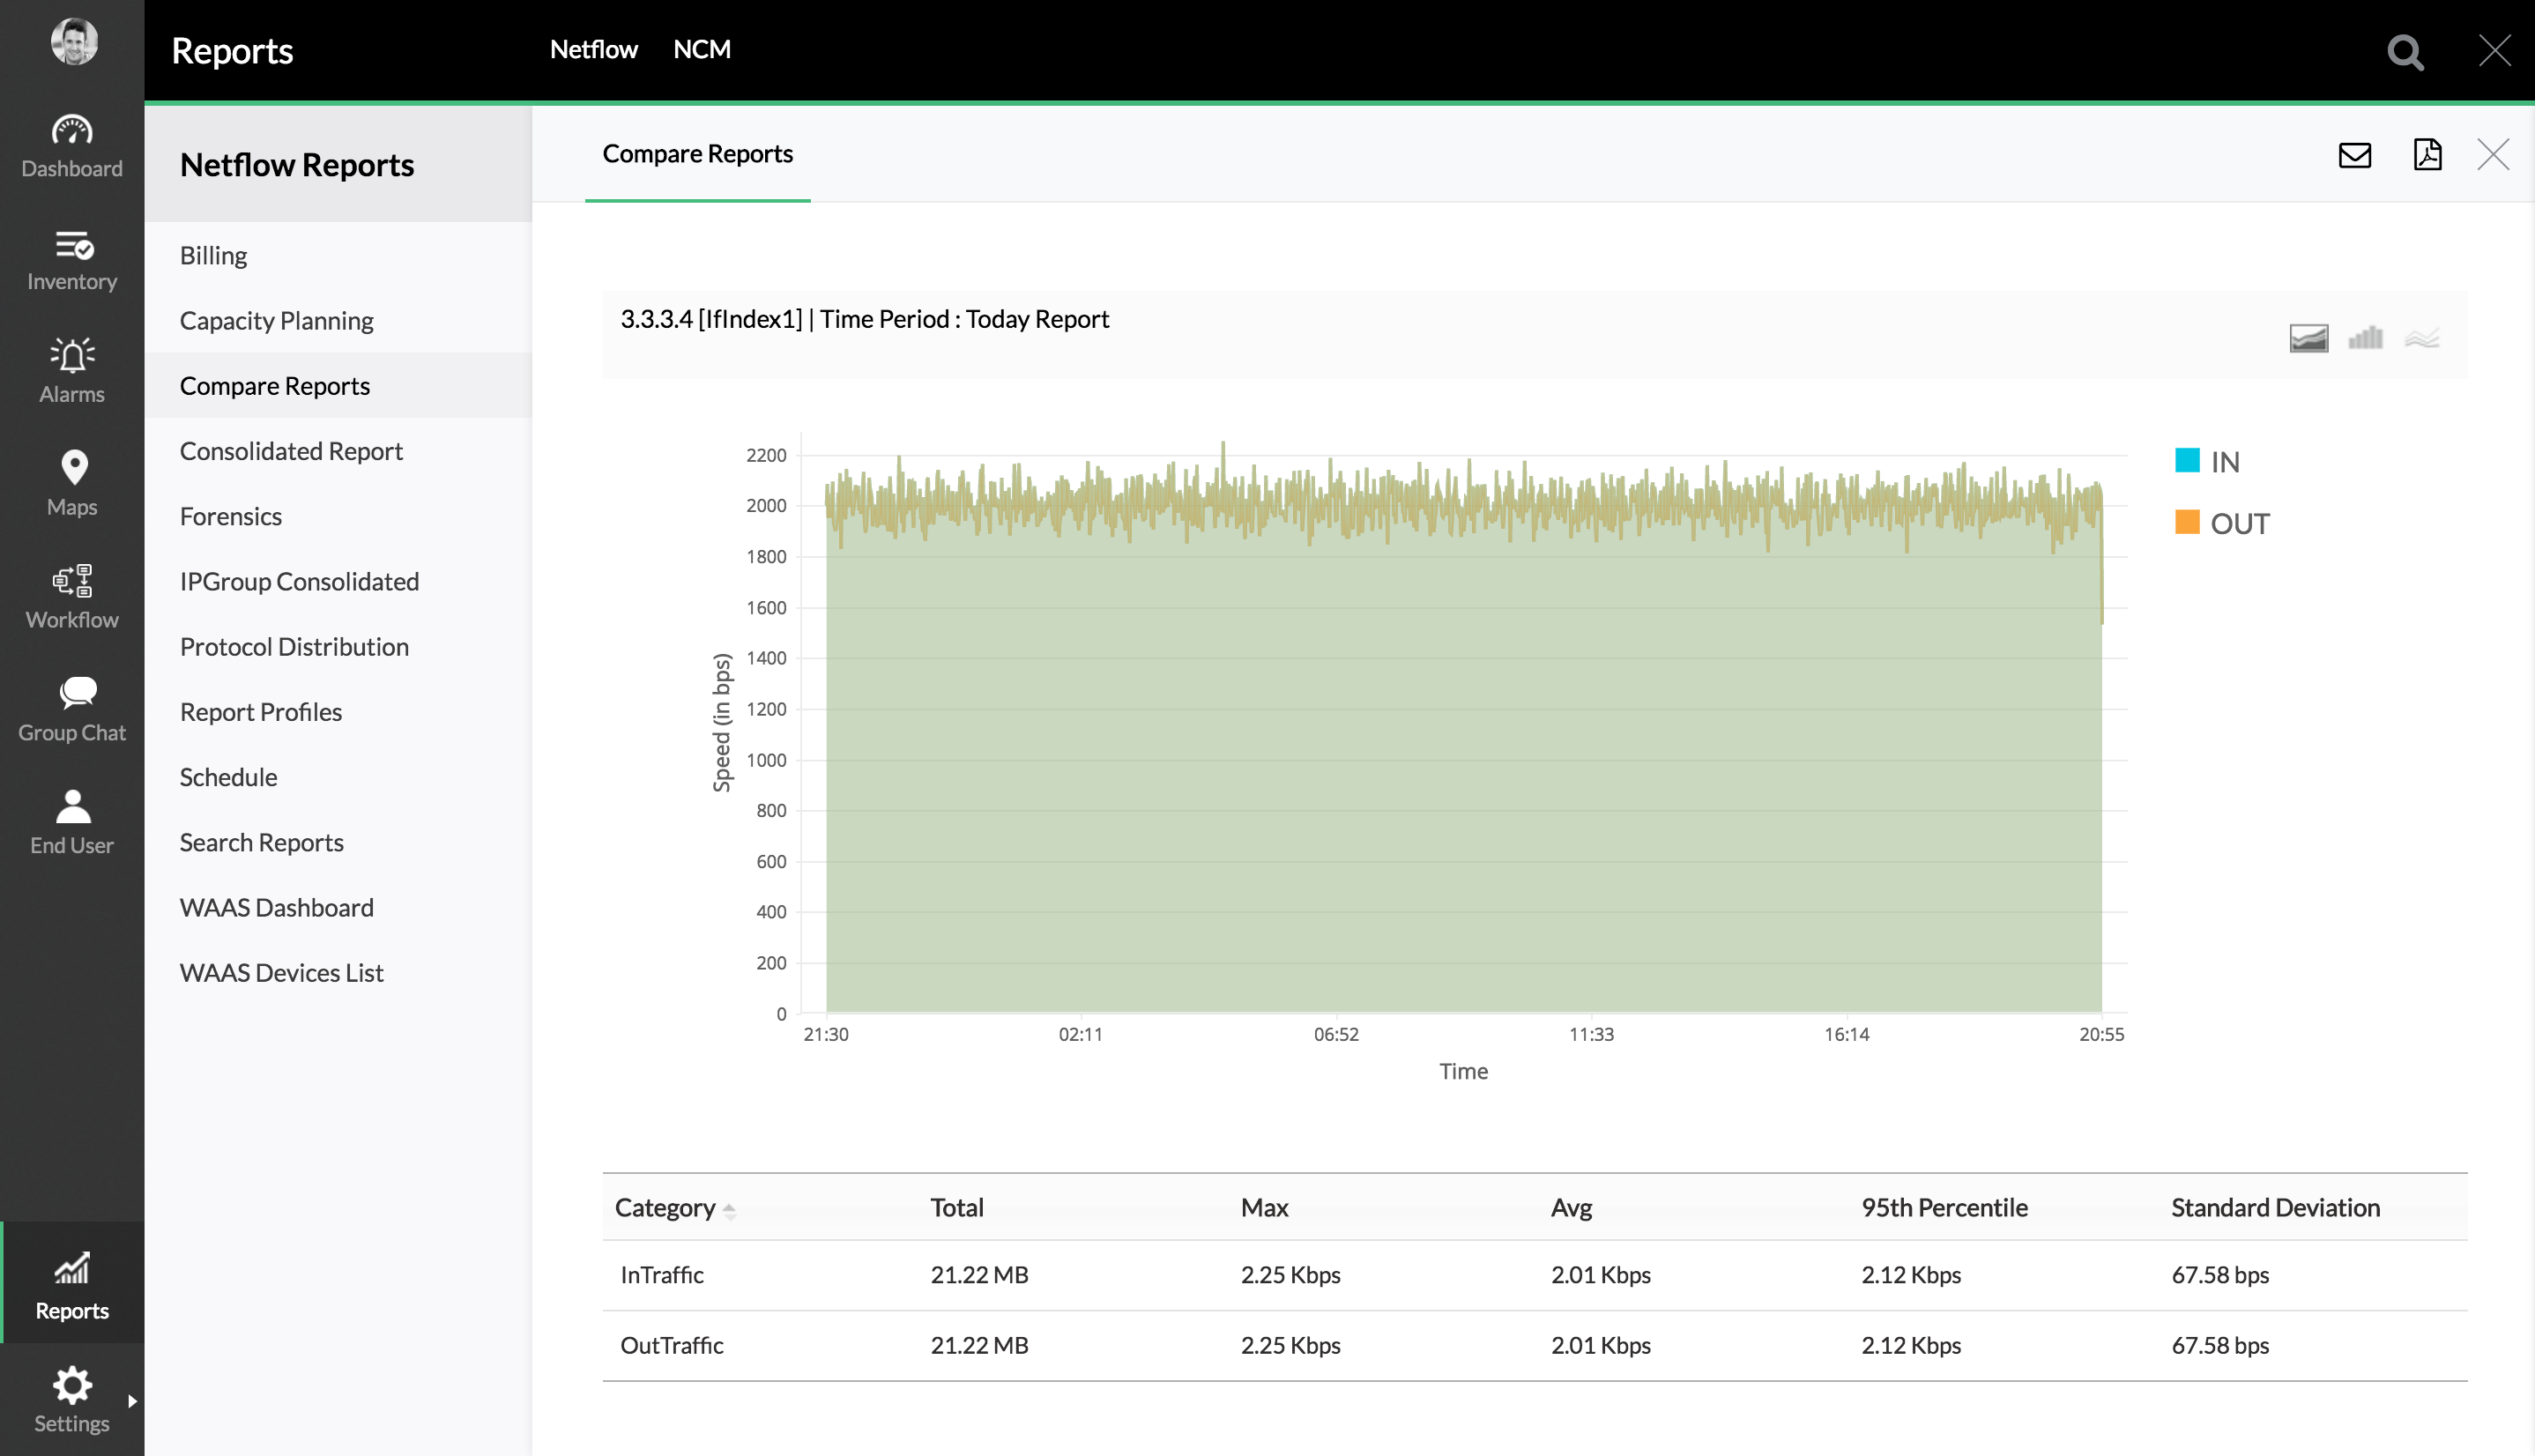2535x1456 pixels.
Task: Open the Workflow section from the sidebar
Action: [71, 594]
